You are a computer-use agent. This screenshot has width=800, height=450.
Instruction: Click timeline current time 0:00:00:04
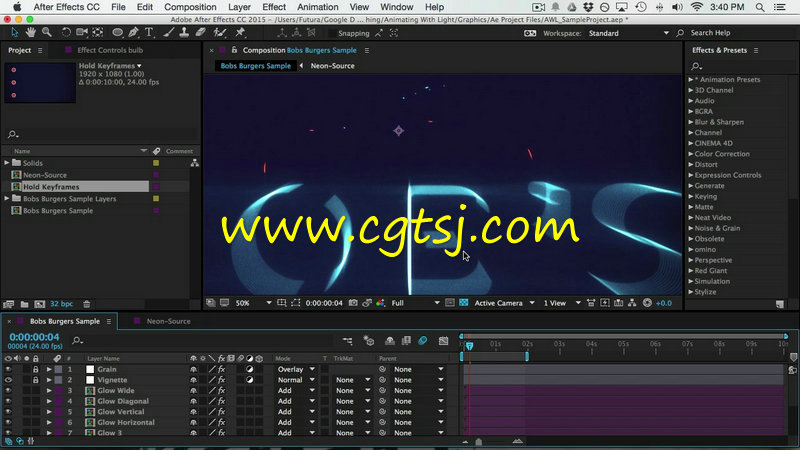34,337
